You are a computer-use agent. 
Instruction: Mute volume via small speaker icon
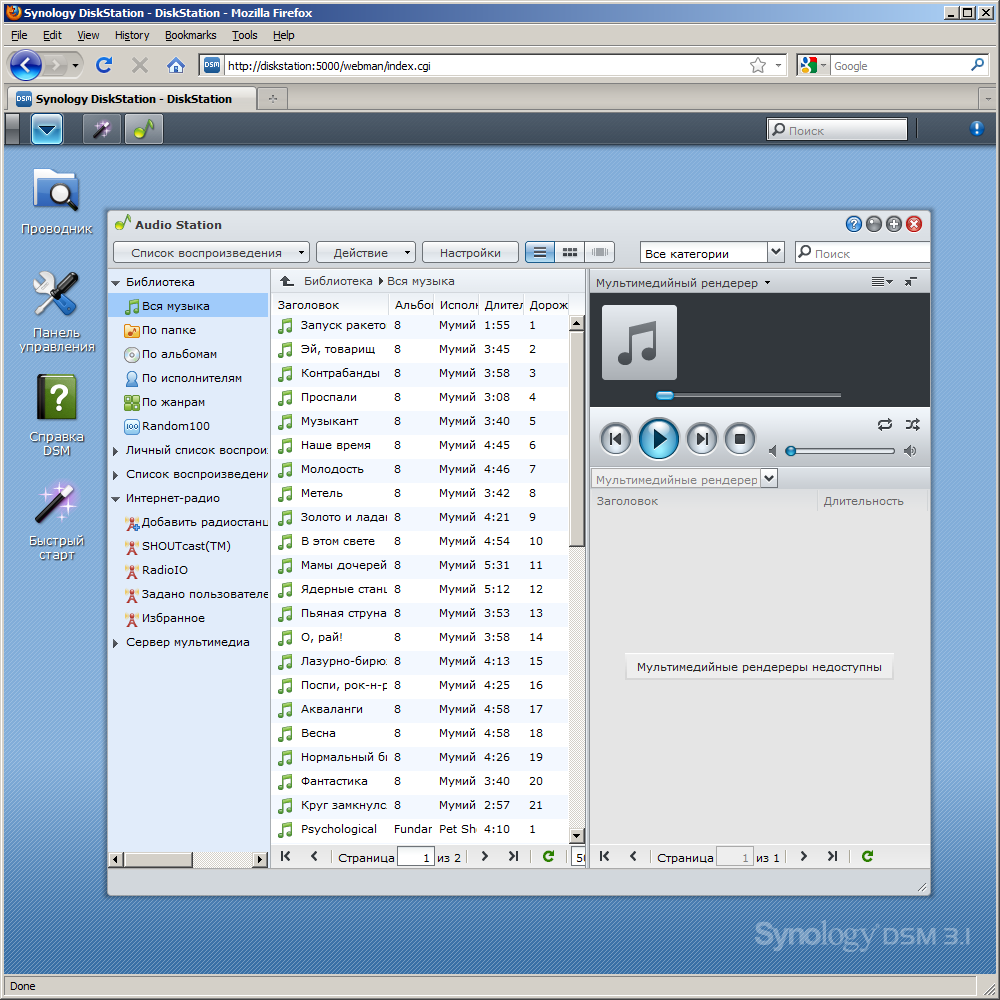[773, 451]
